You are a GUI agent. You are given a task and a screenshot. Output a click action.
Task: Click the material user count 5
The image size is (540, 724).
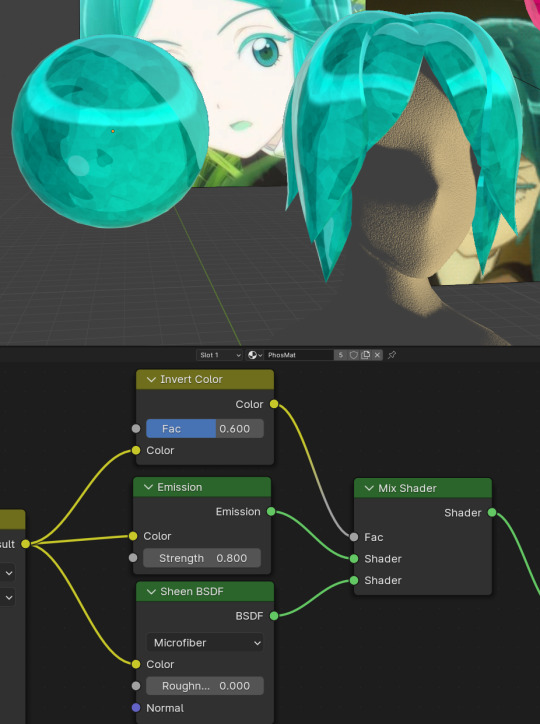pos(341,355)
